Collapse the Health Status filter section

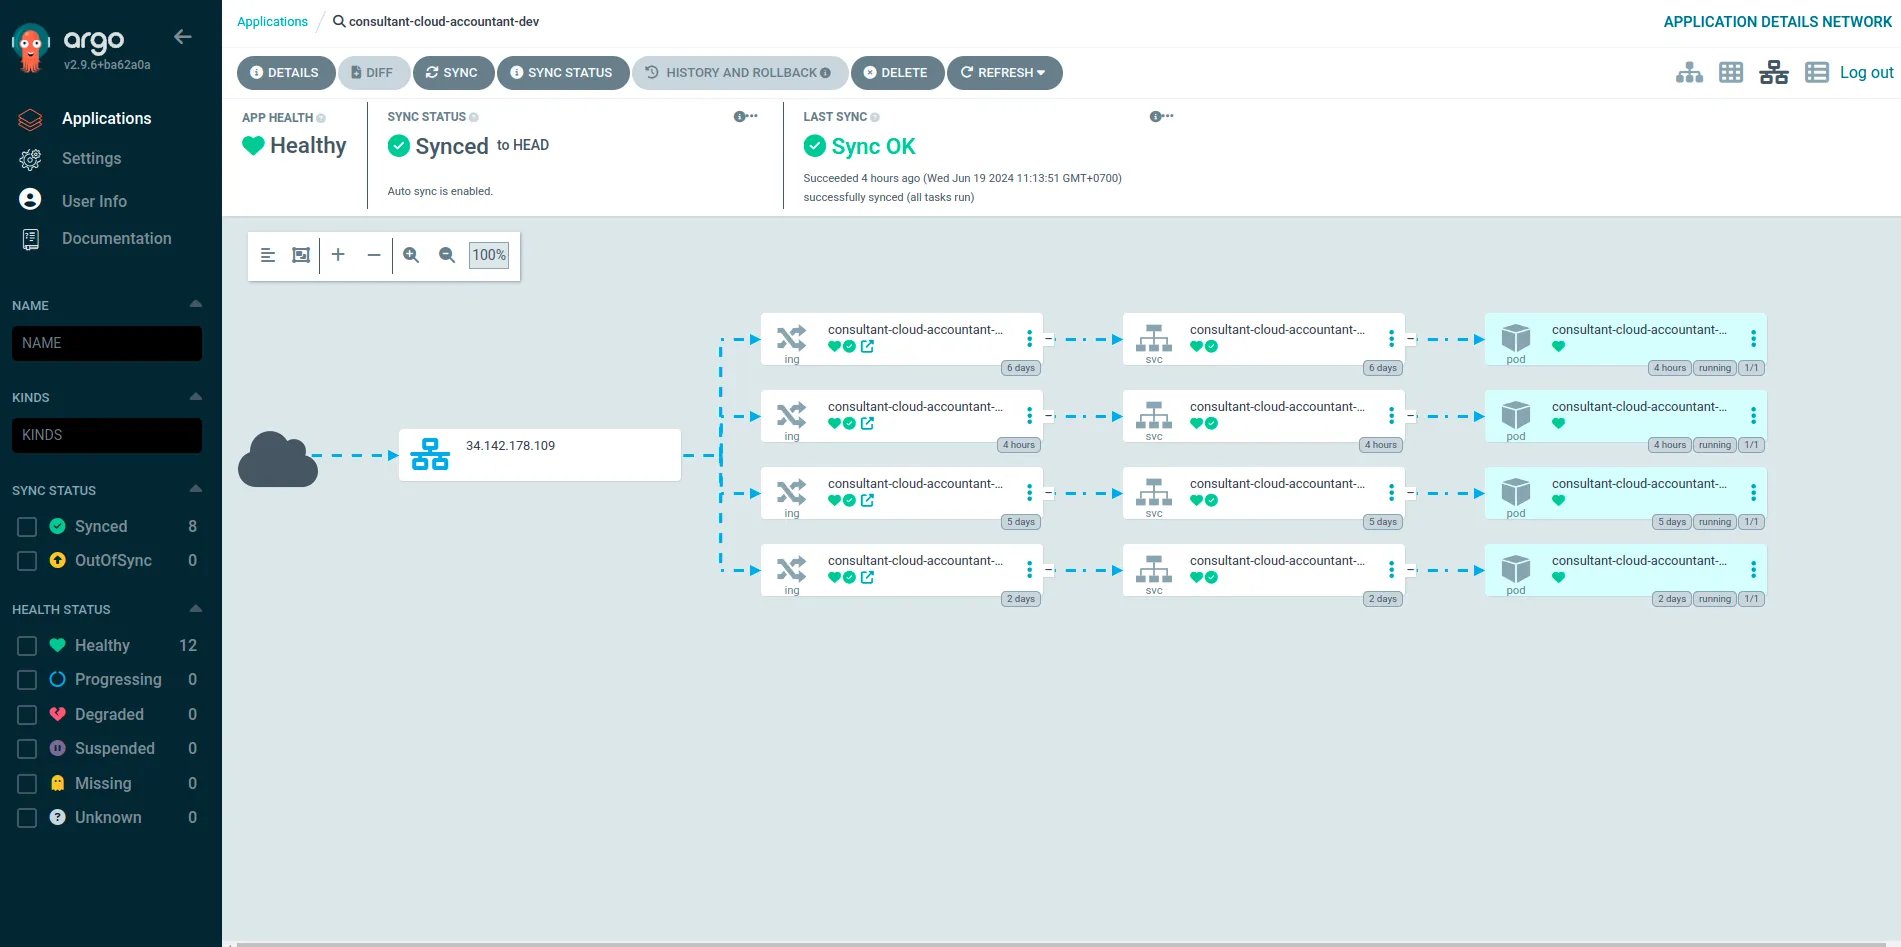click(x=196, y=609)
